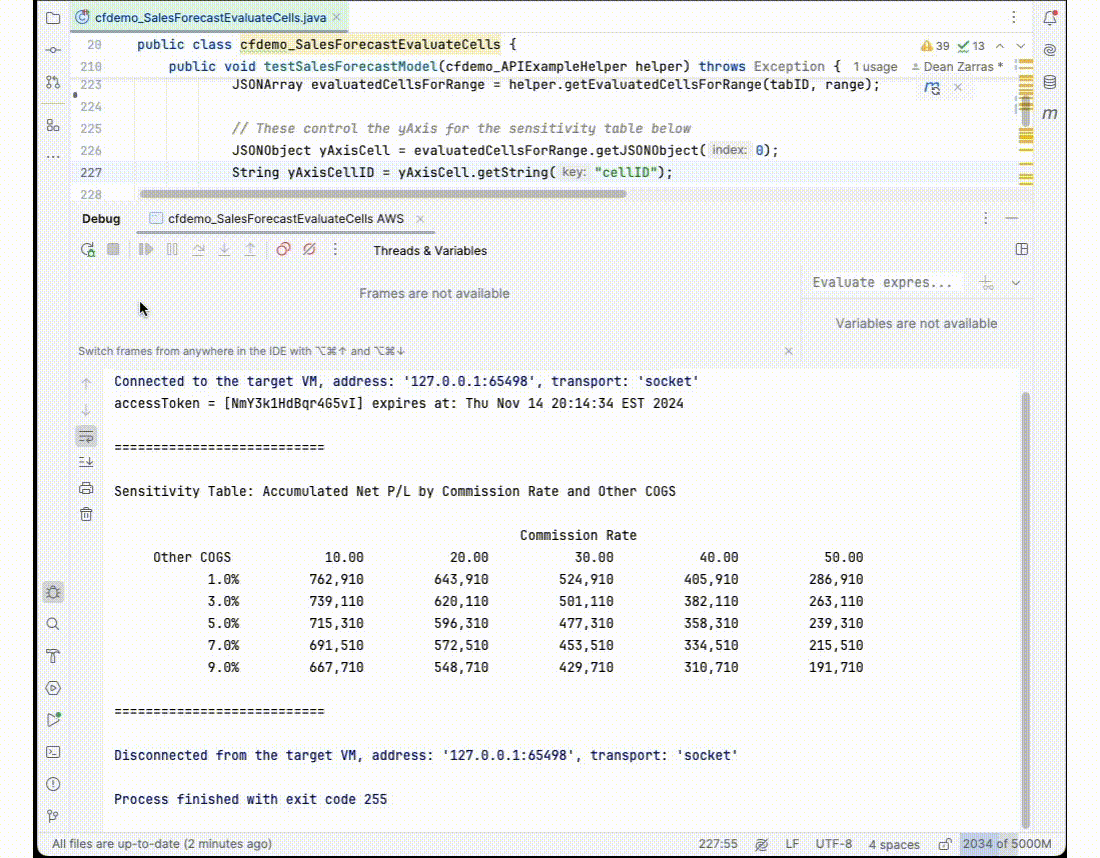
Task: Click Pause Program in debug toolbar
Action: pyautogui.click(x=172, y=250)
